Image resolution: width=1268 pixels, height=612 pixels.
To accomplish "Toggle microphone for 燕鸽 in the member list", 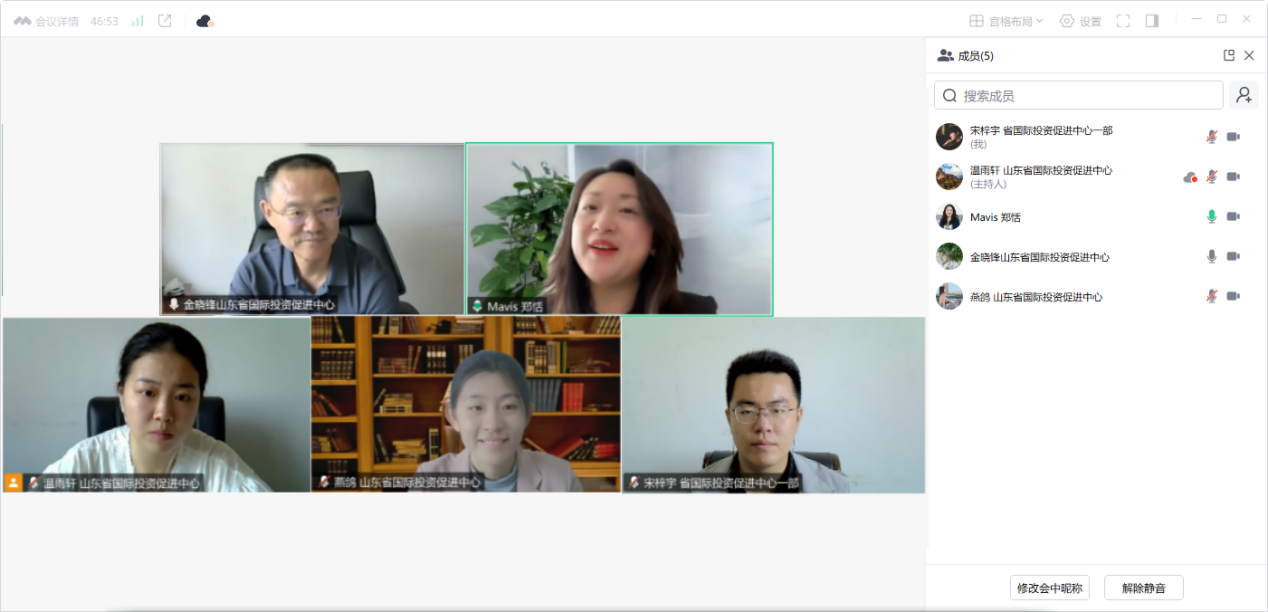I will click(1212, 297).
